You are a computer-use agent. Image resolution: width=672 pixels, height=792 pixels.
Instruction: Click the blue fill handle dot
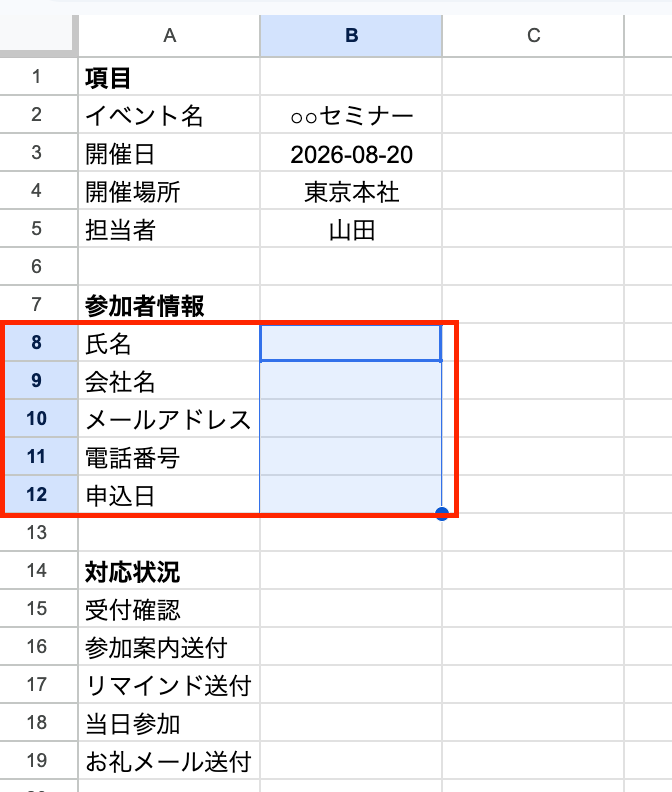[442, 514]
